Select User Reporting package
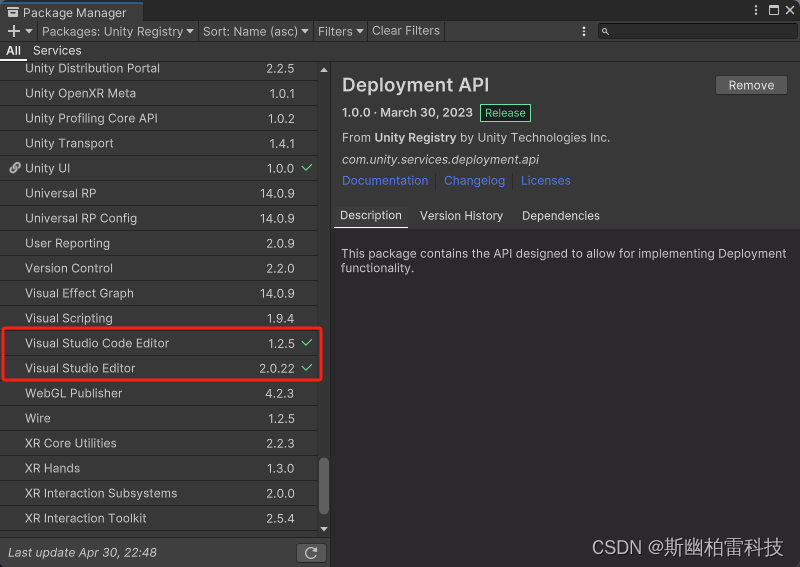Image resolution: width=800 pixels, height=567 pixels. (x=158, y=243)
